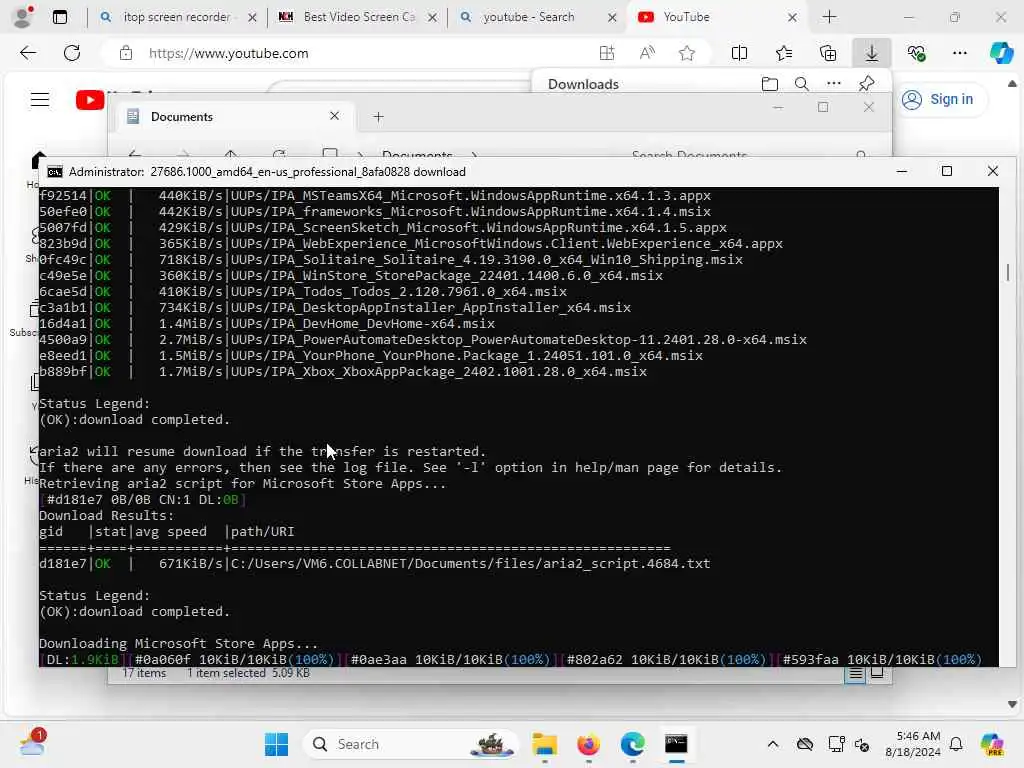Screen dimensions: 1024x768
Task: Click the Edge address bar URL
Action: [x=229, y=54]
